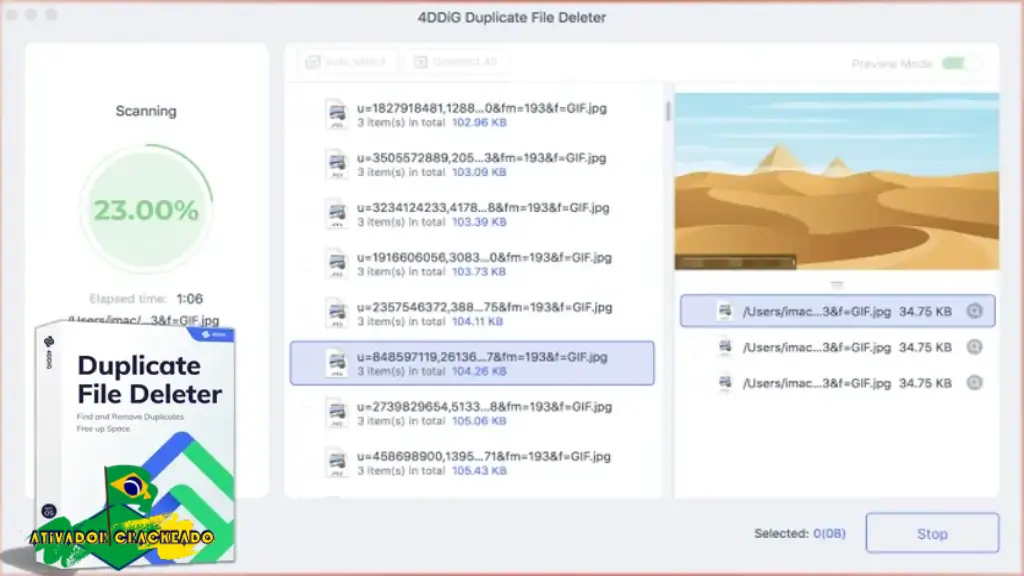
Task: Toggle the Preview Mode switch
Action: coord(960,63)
